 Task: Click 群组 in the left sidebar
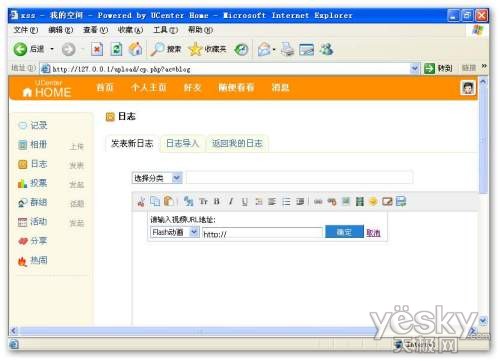39,202
